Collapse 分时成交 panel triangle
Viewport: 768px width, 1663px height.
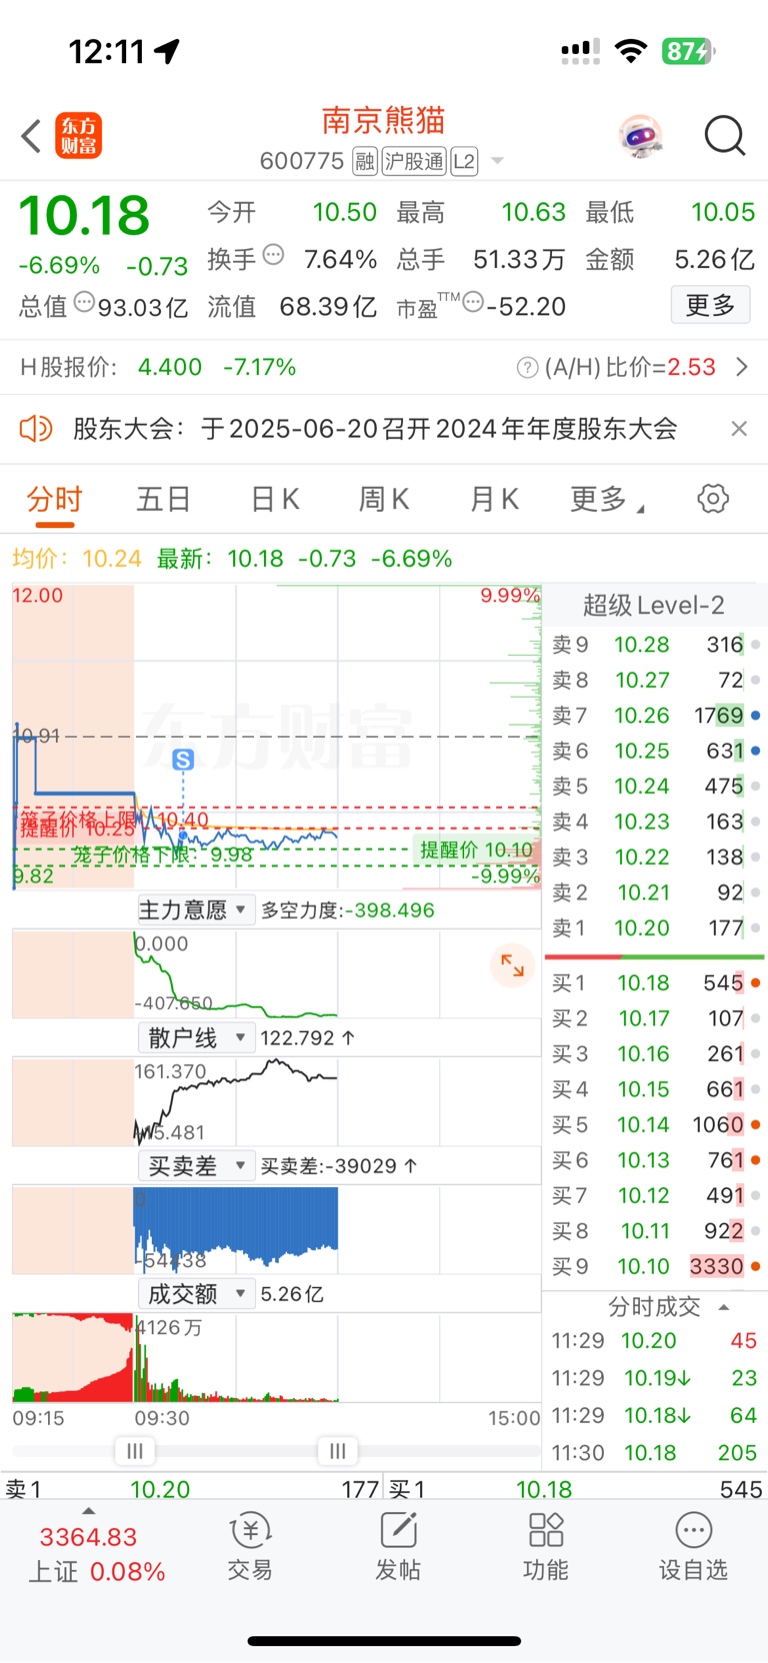coord(724,1307)
